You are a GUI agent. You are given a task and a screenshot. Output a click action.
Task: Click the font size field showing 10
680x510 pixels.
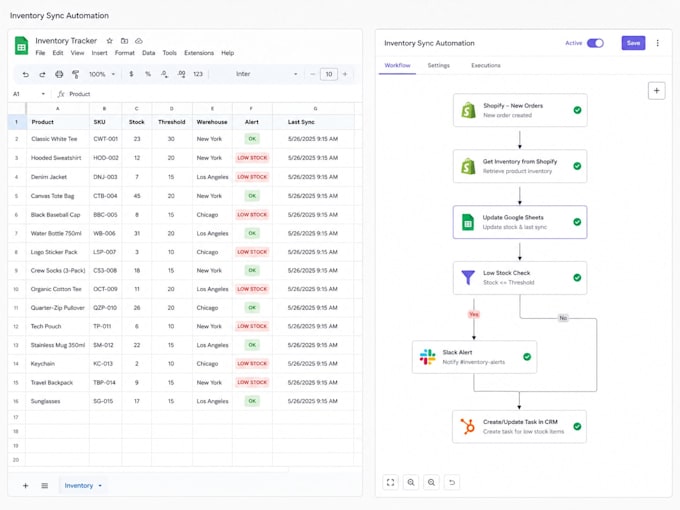pyautogui.click(x=329, y=74)
